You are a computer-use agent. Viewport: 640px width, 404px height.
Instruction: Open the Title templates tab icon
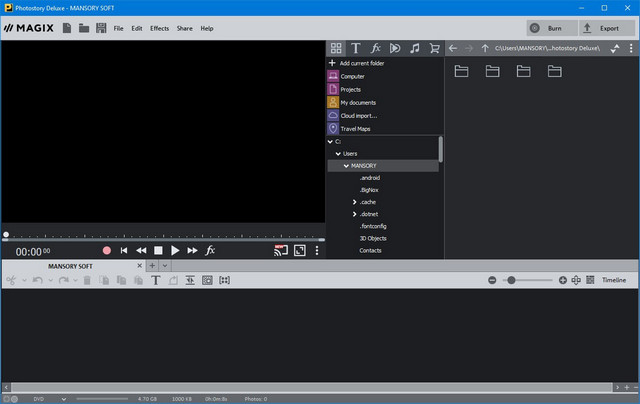pos(356,48)
